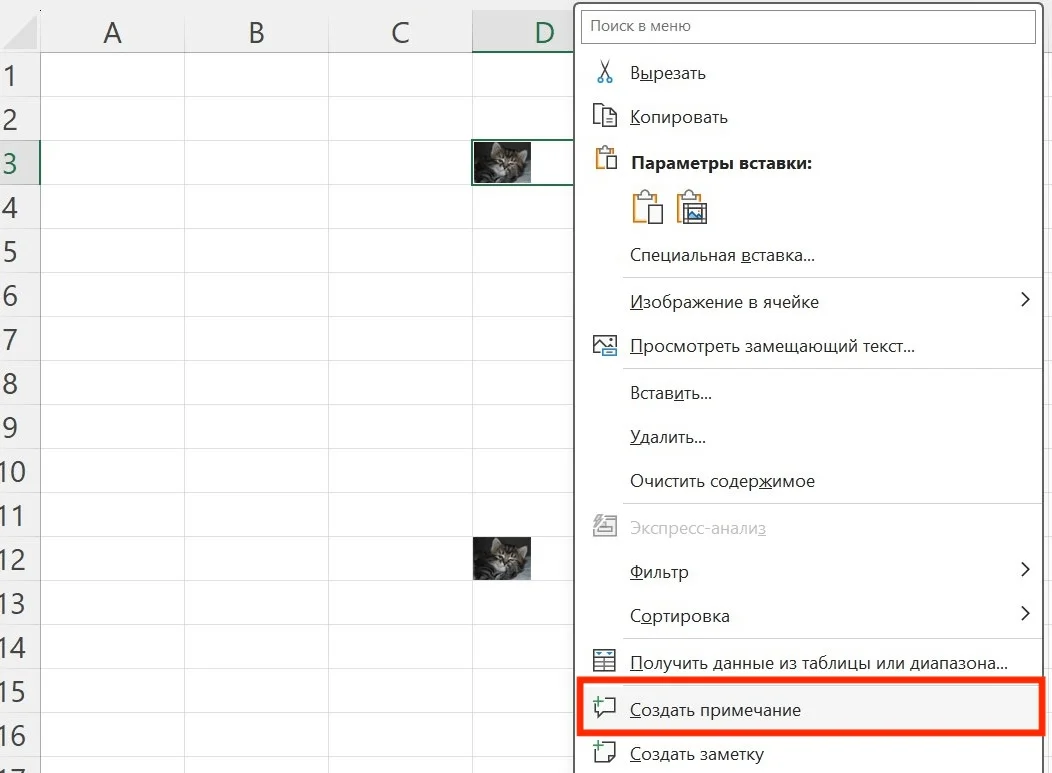Screen dimensions: 1052x773
Task: Choose Специальная вставка from the menu
Action: (x=722, y=255)
